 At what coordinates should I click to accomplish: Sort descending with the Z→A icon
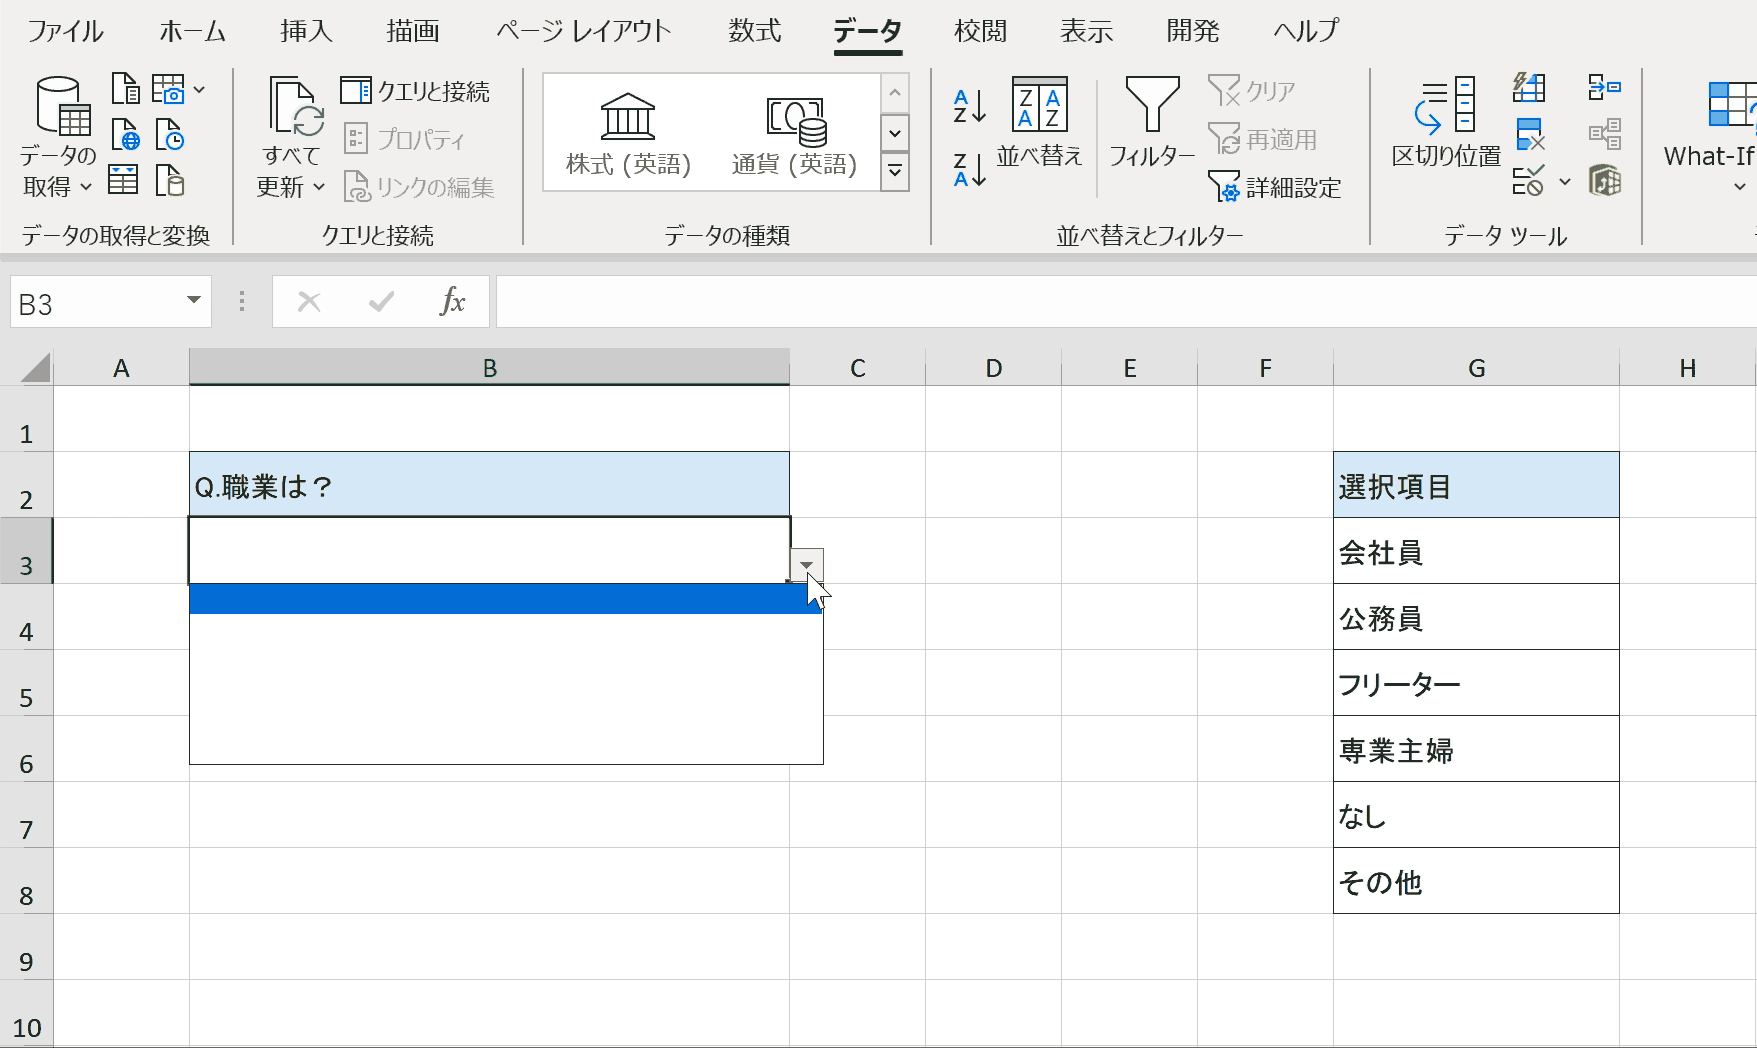pyautogui.click(x=969, y=170)
